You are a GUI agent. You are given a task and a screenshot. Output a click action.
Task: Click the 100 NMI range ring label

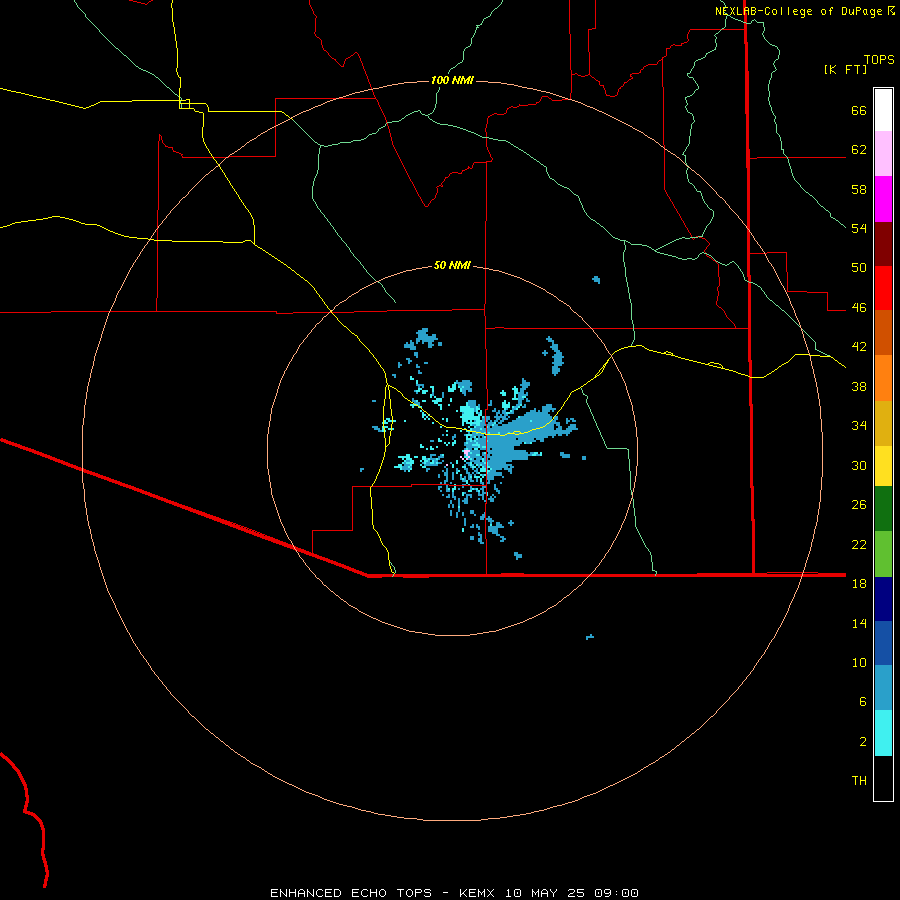452,80
